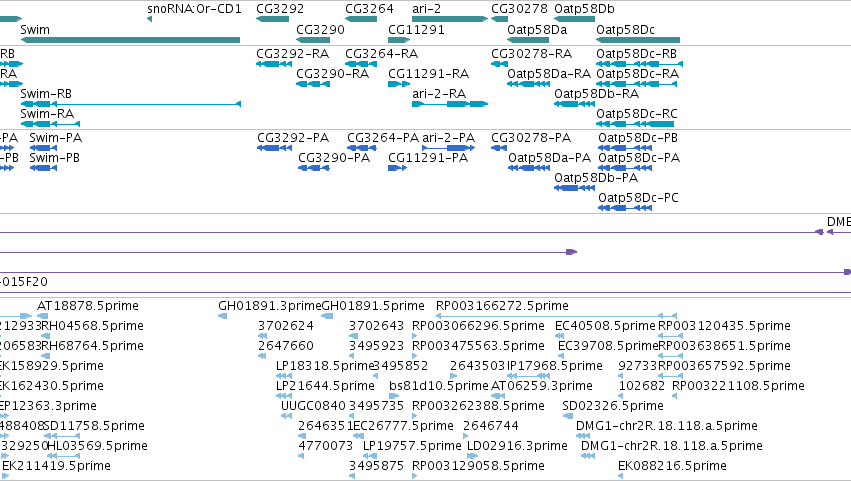Viewport: 851px width, 481px height.
Task: Click EST GH01891.5prime
Action: click(x=327, y=316)
